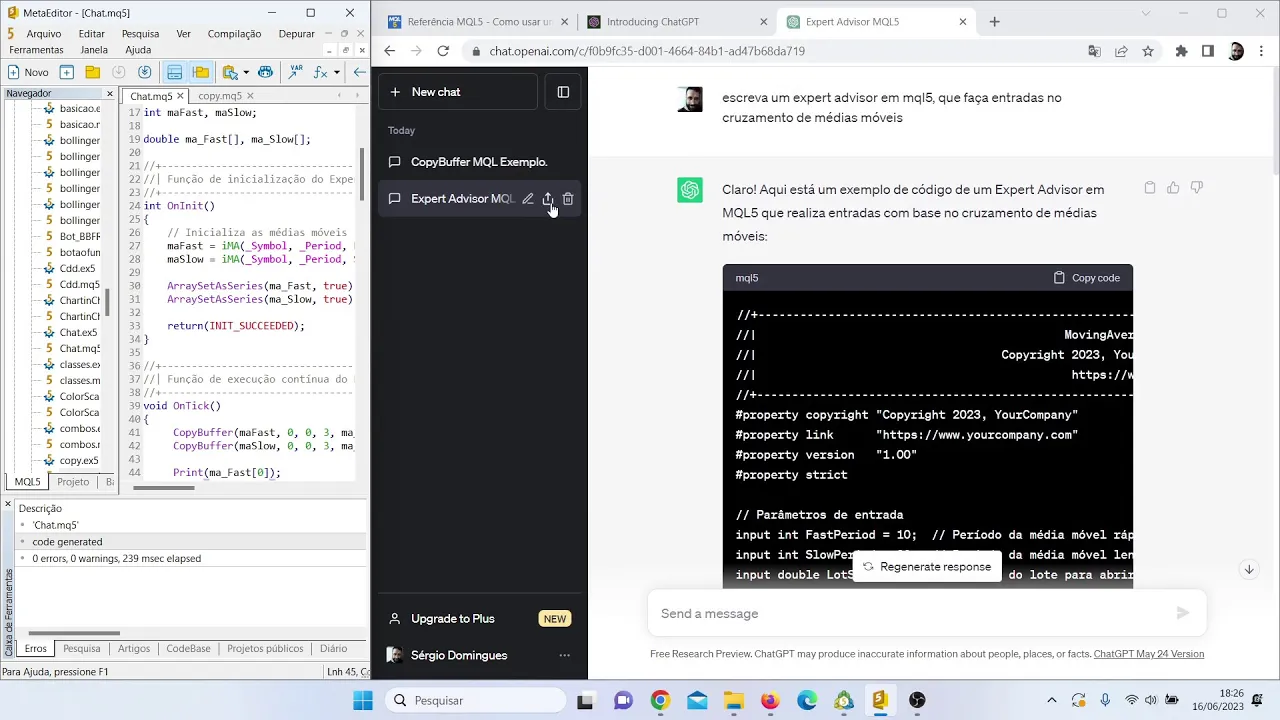Open Firefox from the taskbar
The width and height of the screenshot is (1280, 720).
[x=770, y=700]
